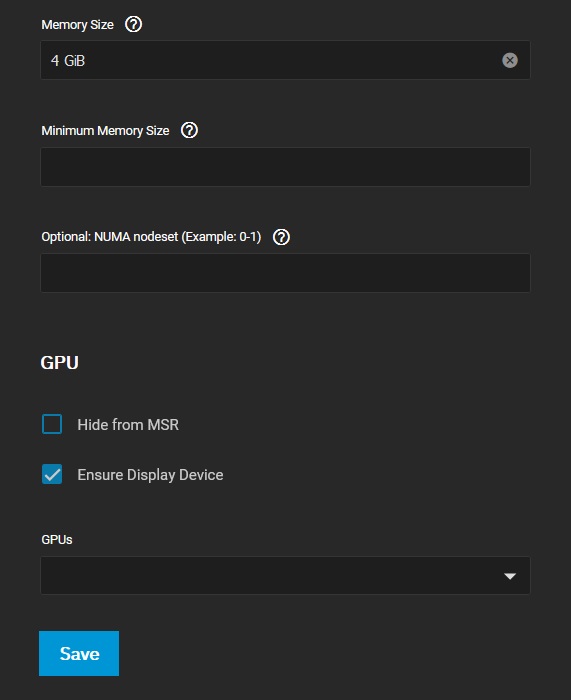Open the Memory Size help tooltip icon
Image resolution: width=571 pixels, height=700 pixels.
[133, 24]
